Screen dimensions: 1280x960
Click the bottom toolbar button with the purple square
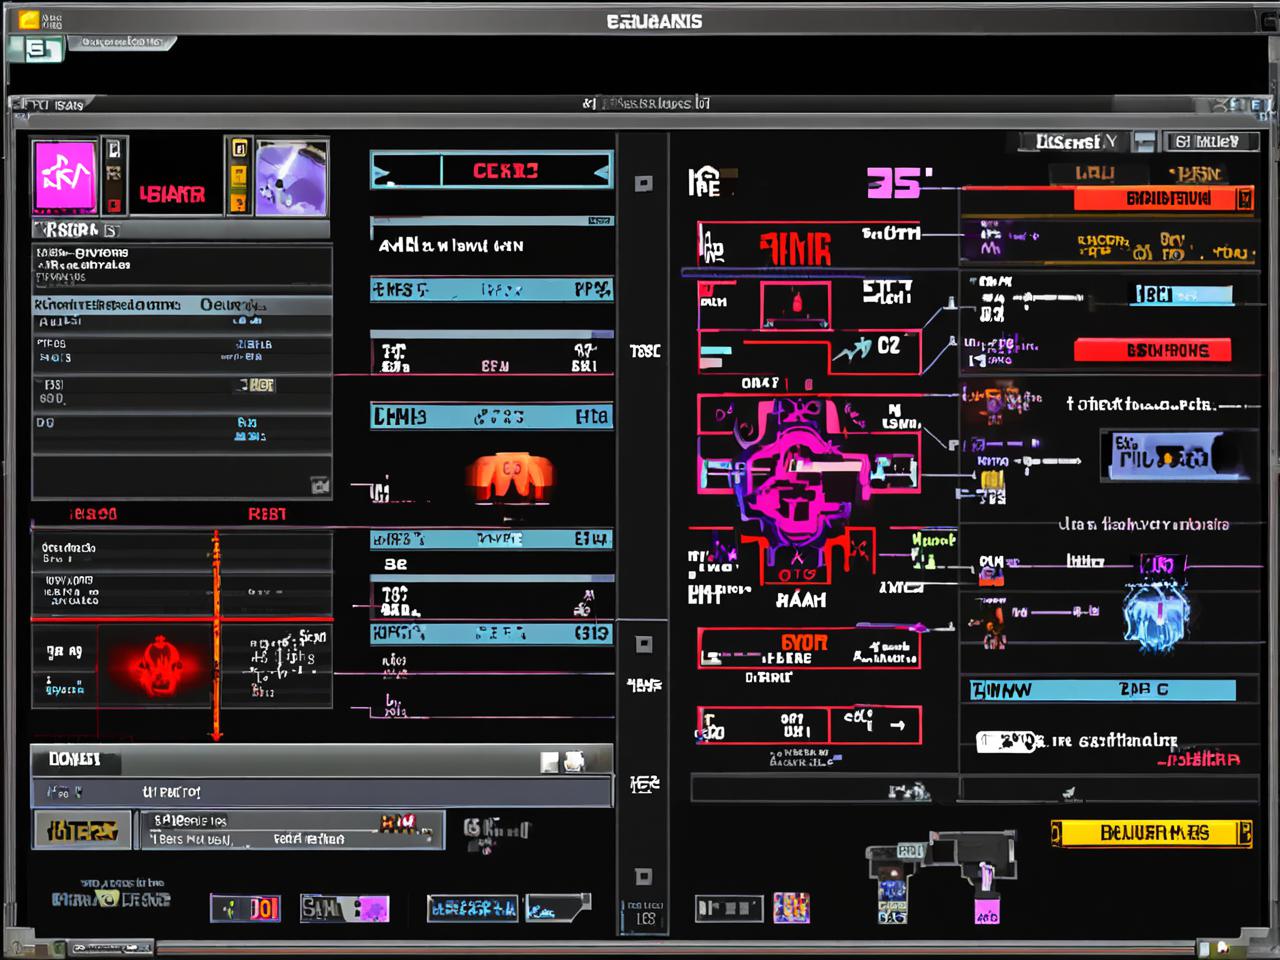click(x=345, y=908)
